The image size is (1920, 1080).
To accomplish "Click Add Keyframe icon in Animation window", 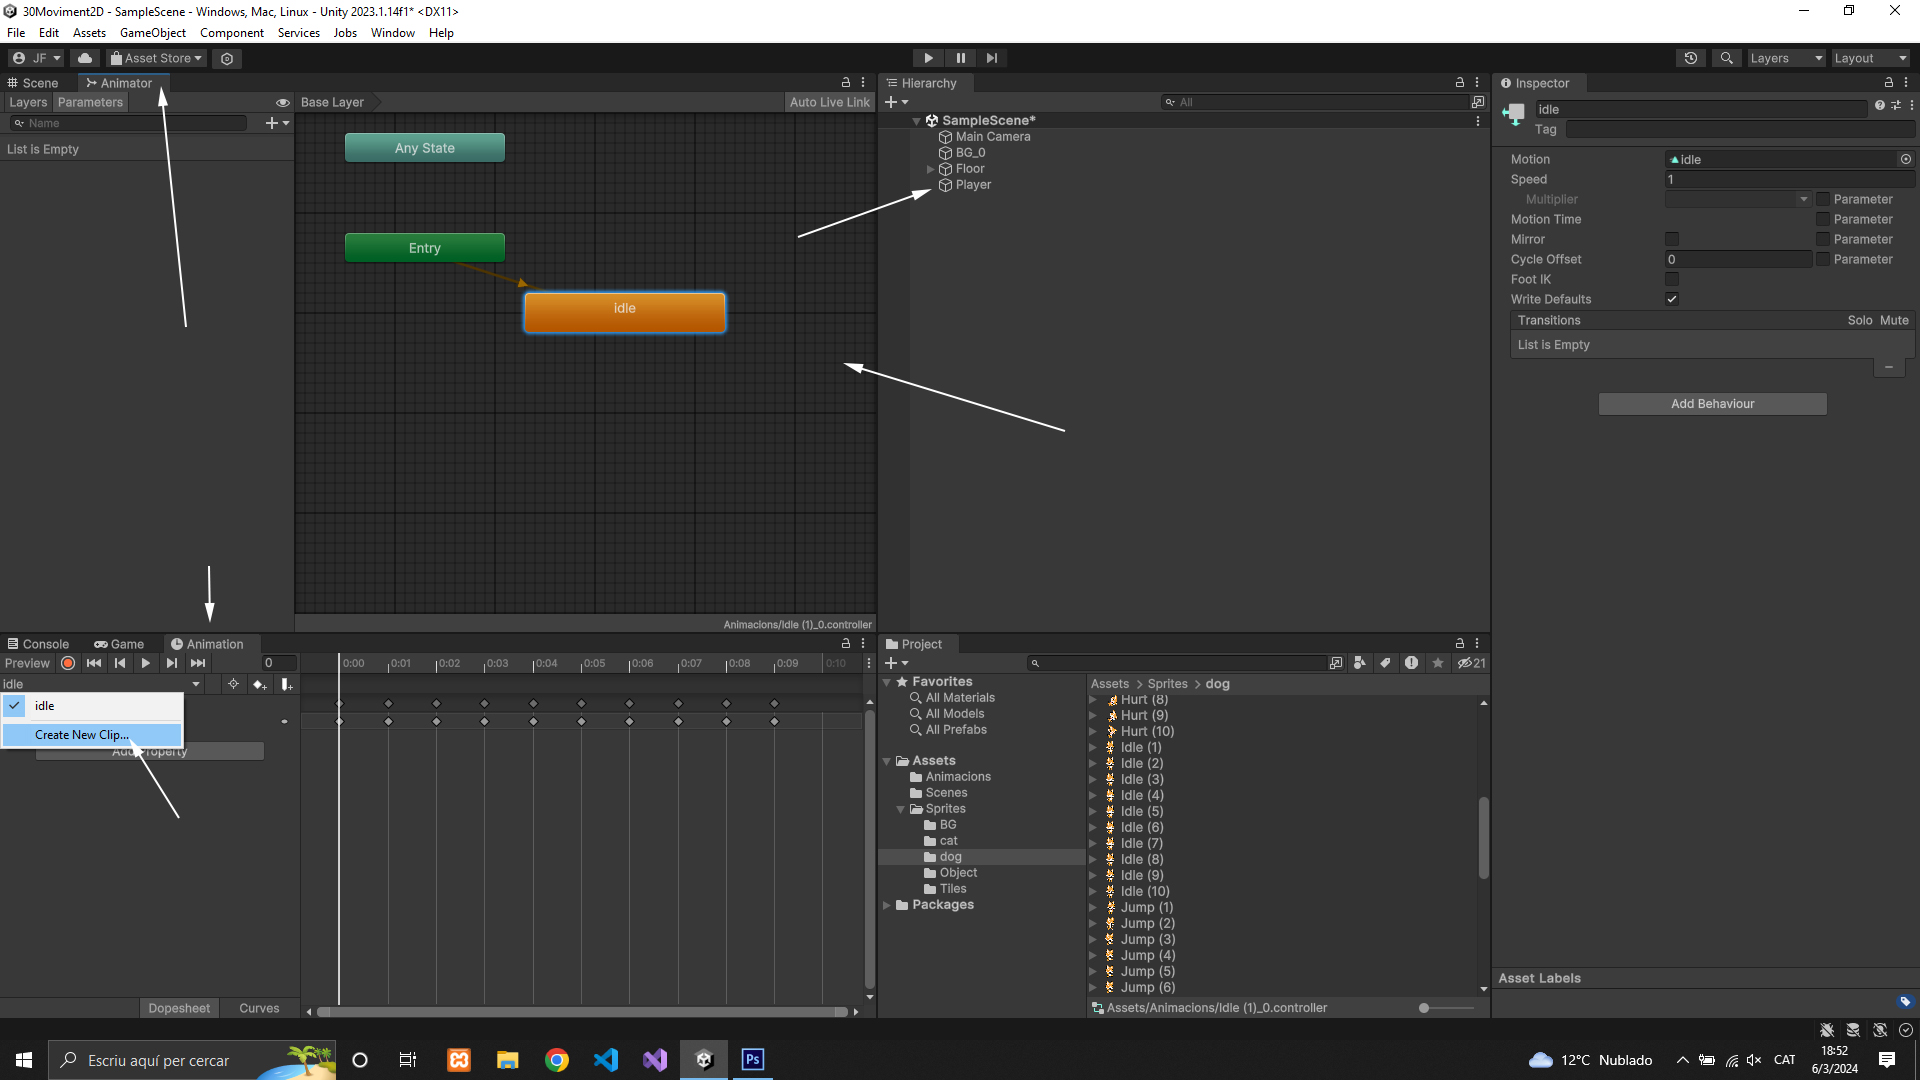I will point(259,684).
